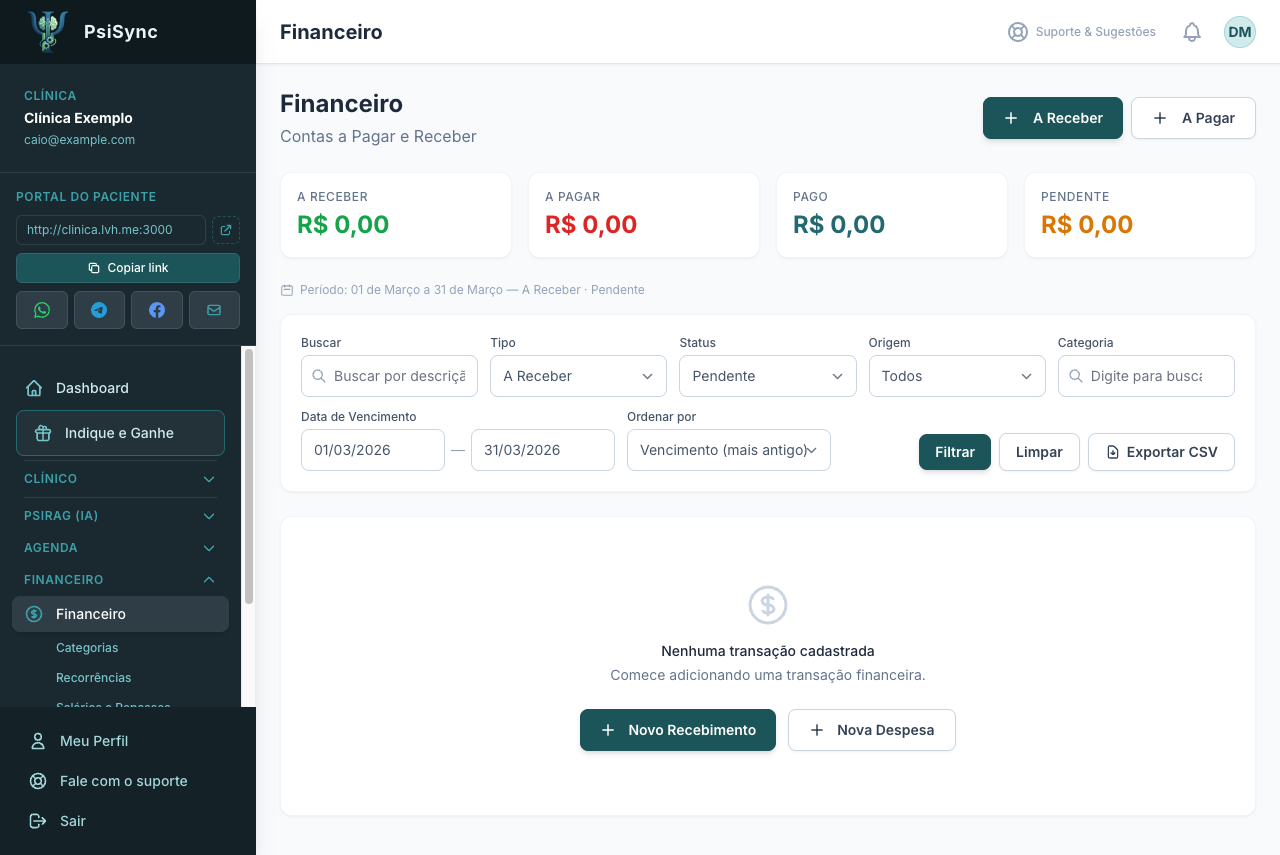Focus the Categoria search input
Screen dimensions: 1280x855
click(1146, 376)
